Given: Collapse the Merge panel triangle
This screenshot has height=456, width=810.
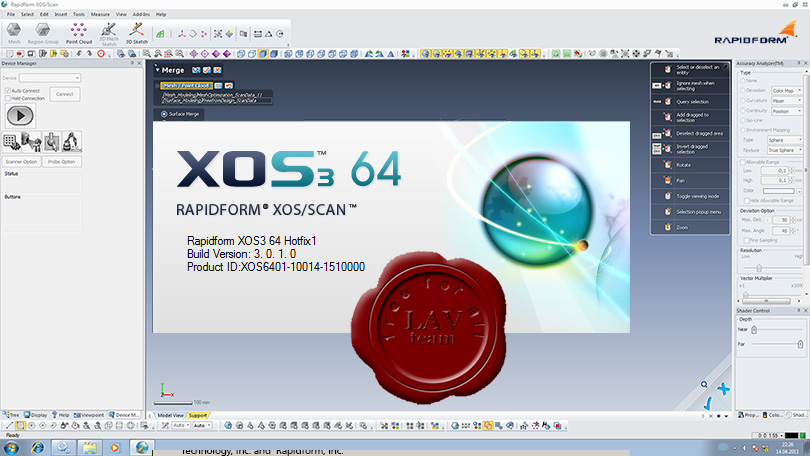Looking at the screenshot, I should tap(157, 69).
